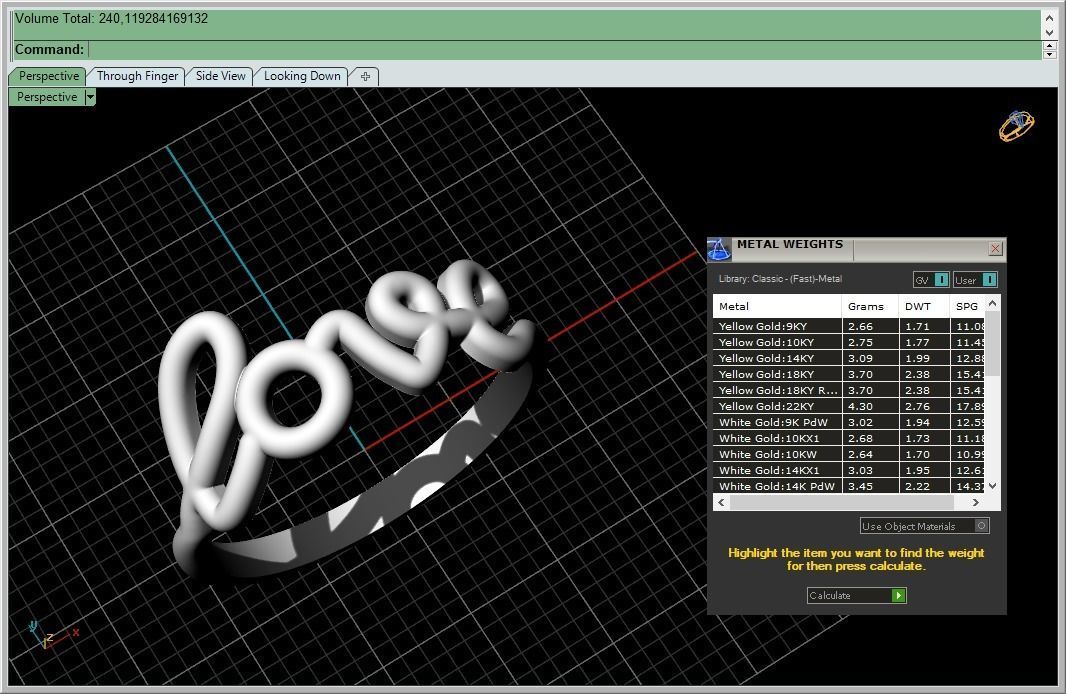Switch to the Through Finger tab
1066x694 pixels.
coord(137,76)
